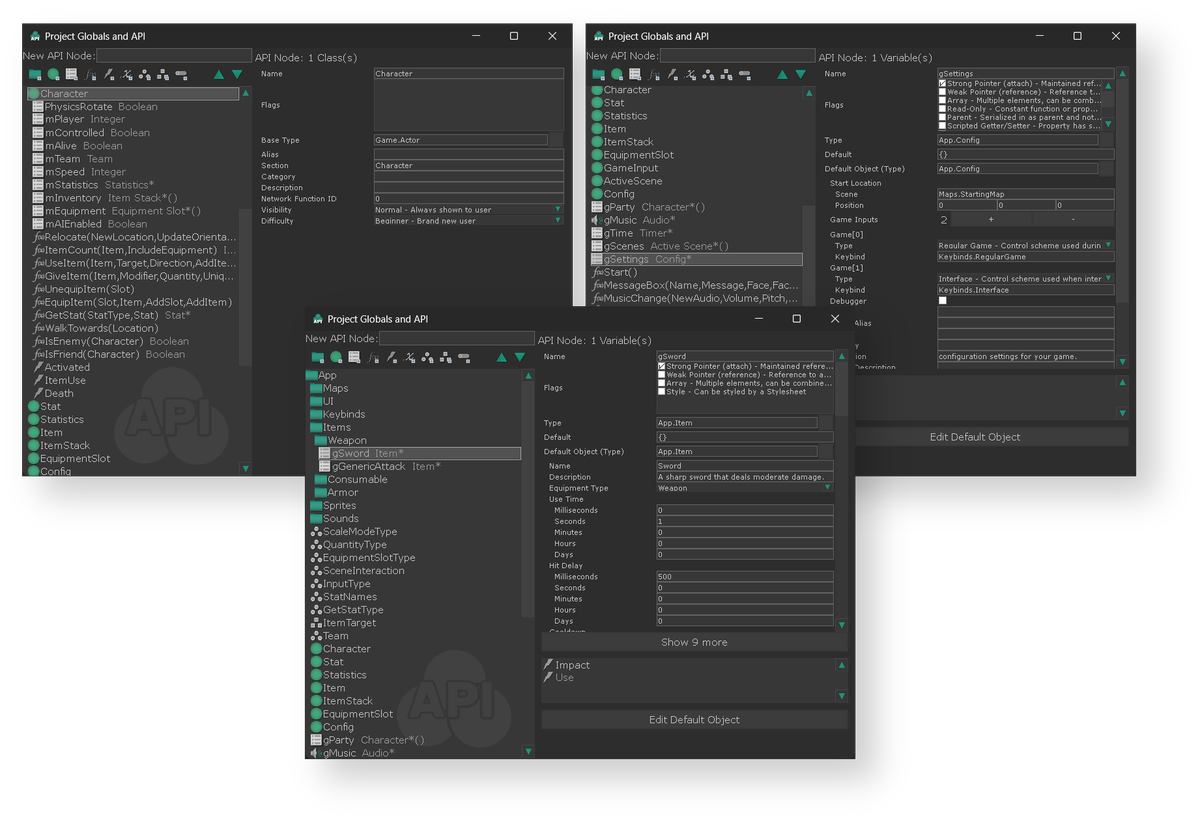Viewport: 1200px width, 821px height.
Task: Click the Description field of the Sword item
Action: (x=745, y=477)
